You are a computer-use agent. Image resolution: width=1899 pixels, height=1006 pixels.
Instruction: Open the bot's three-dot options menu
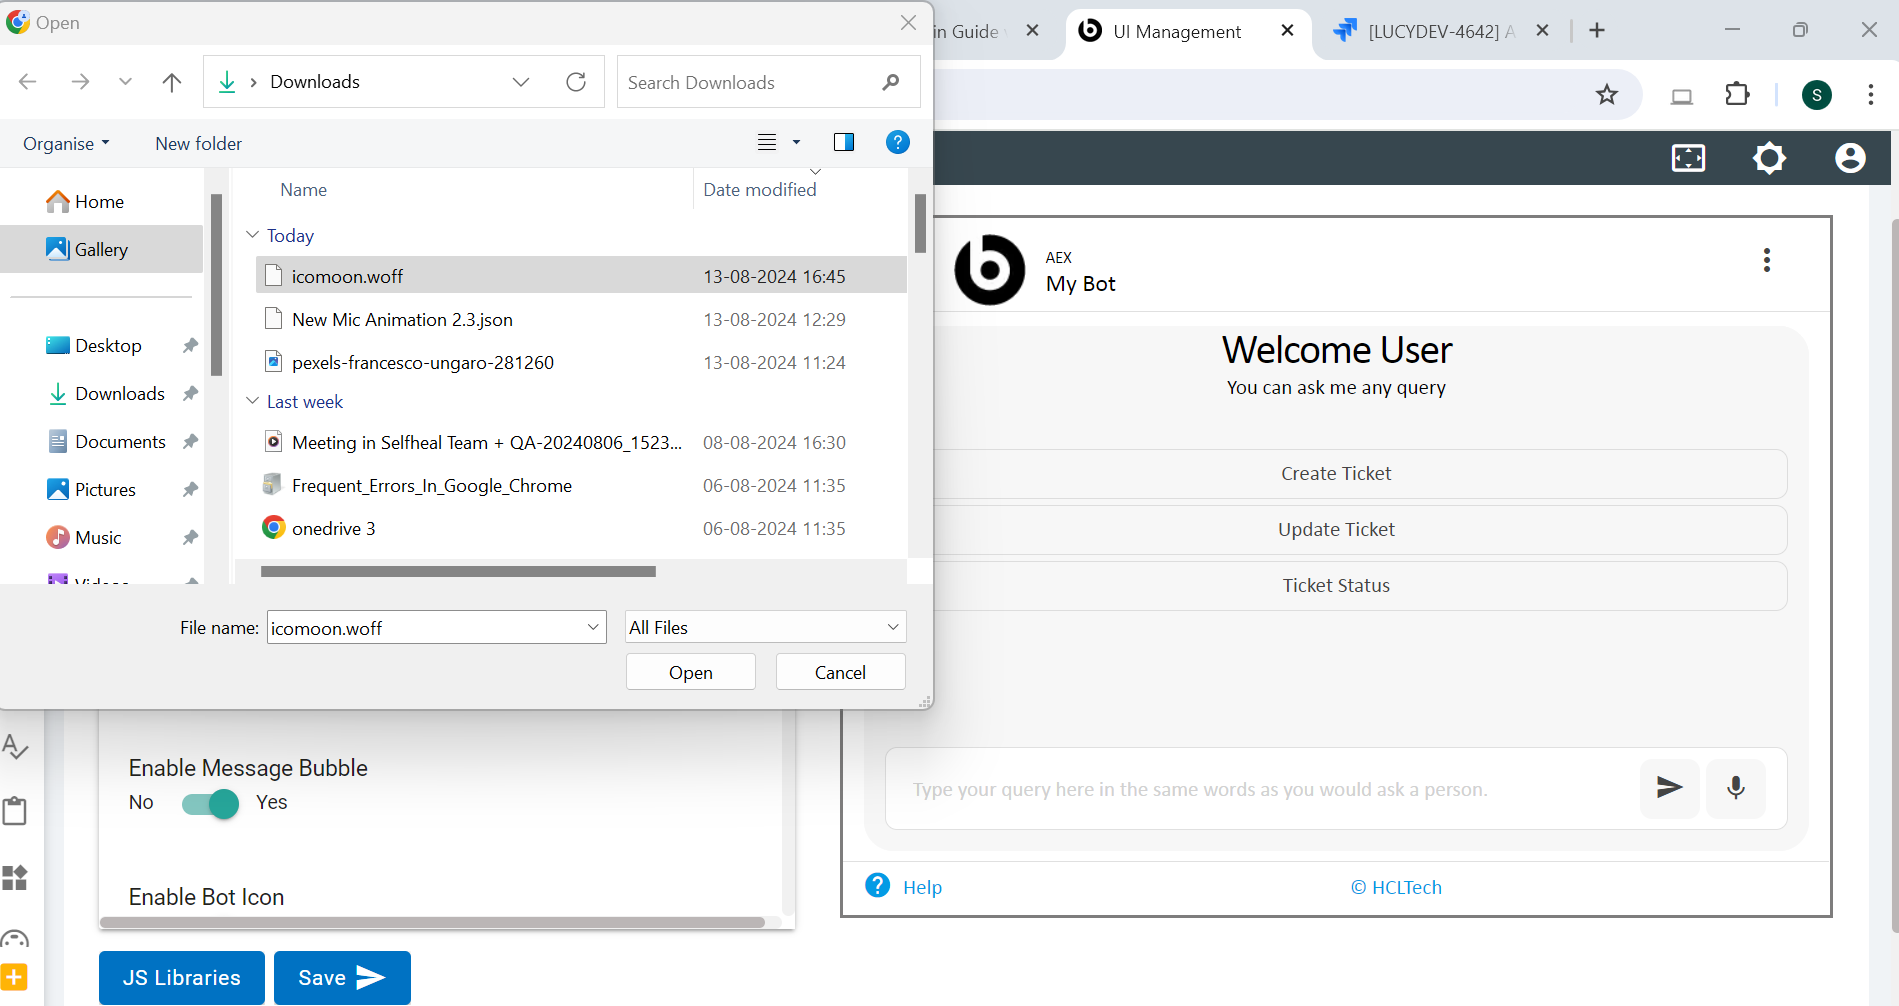pos(1766,260)
